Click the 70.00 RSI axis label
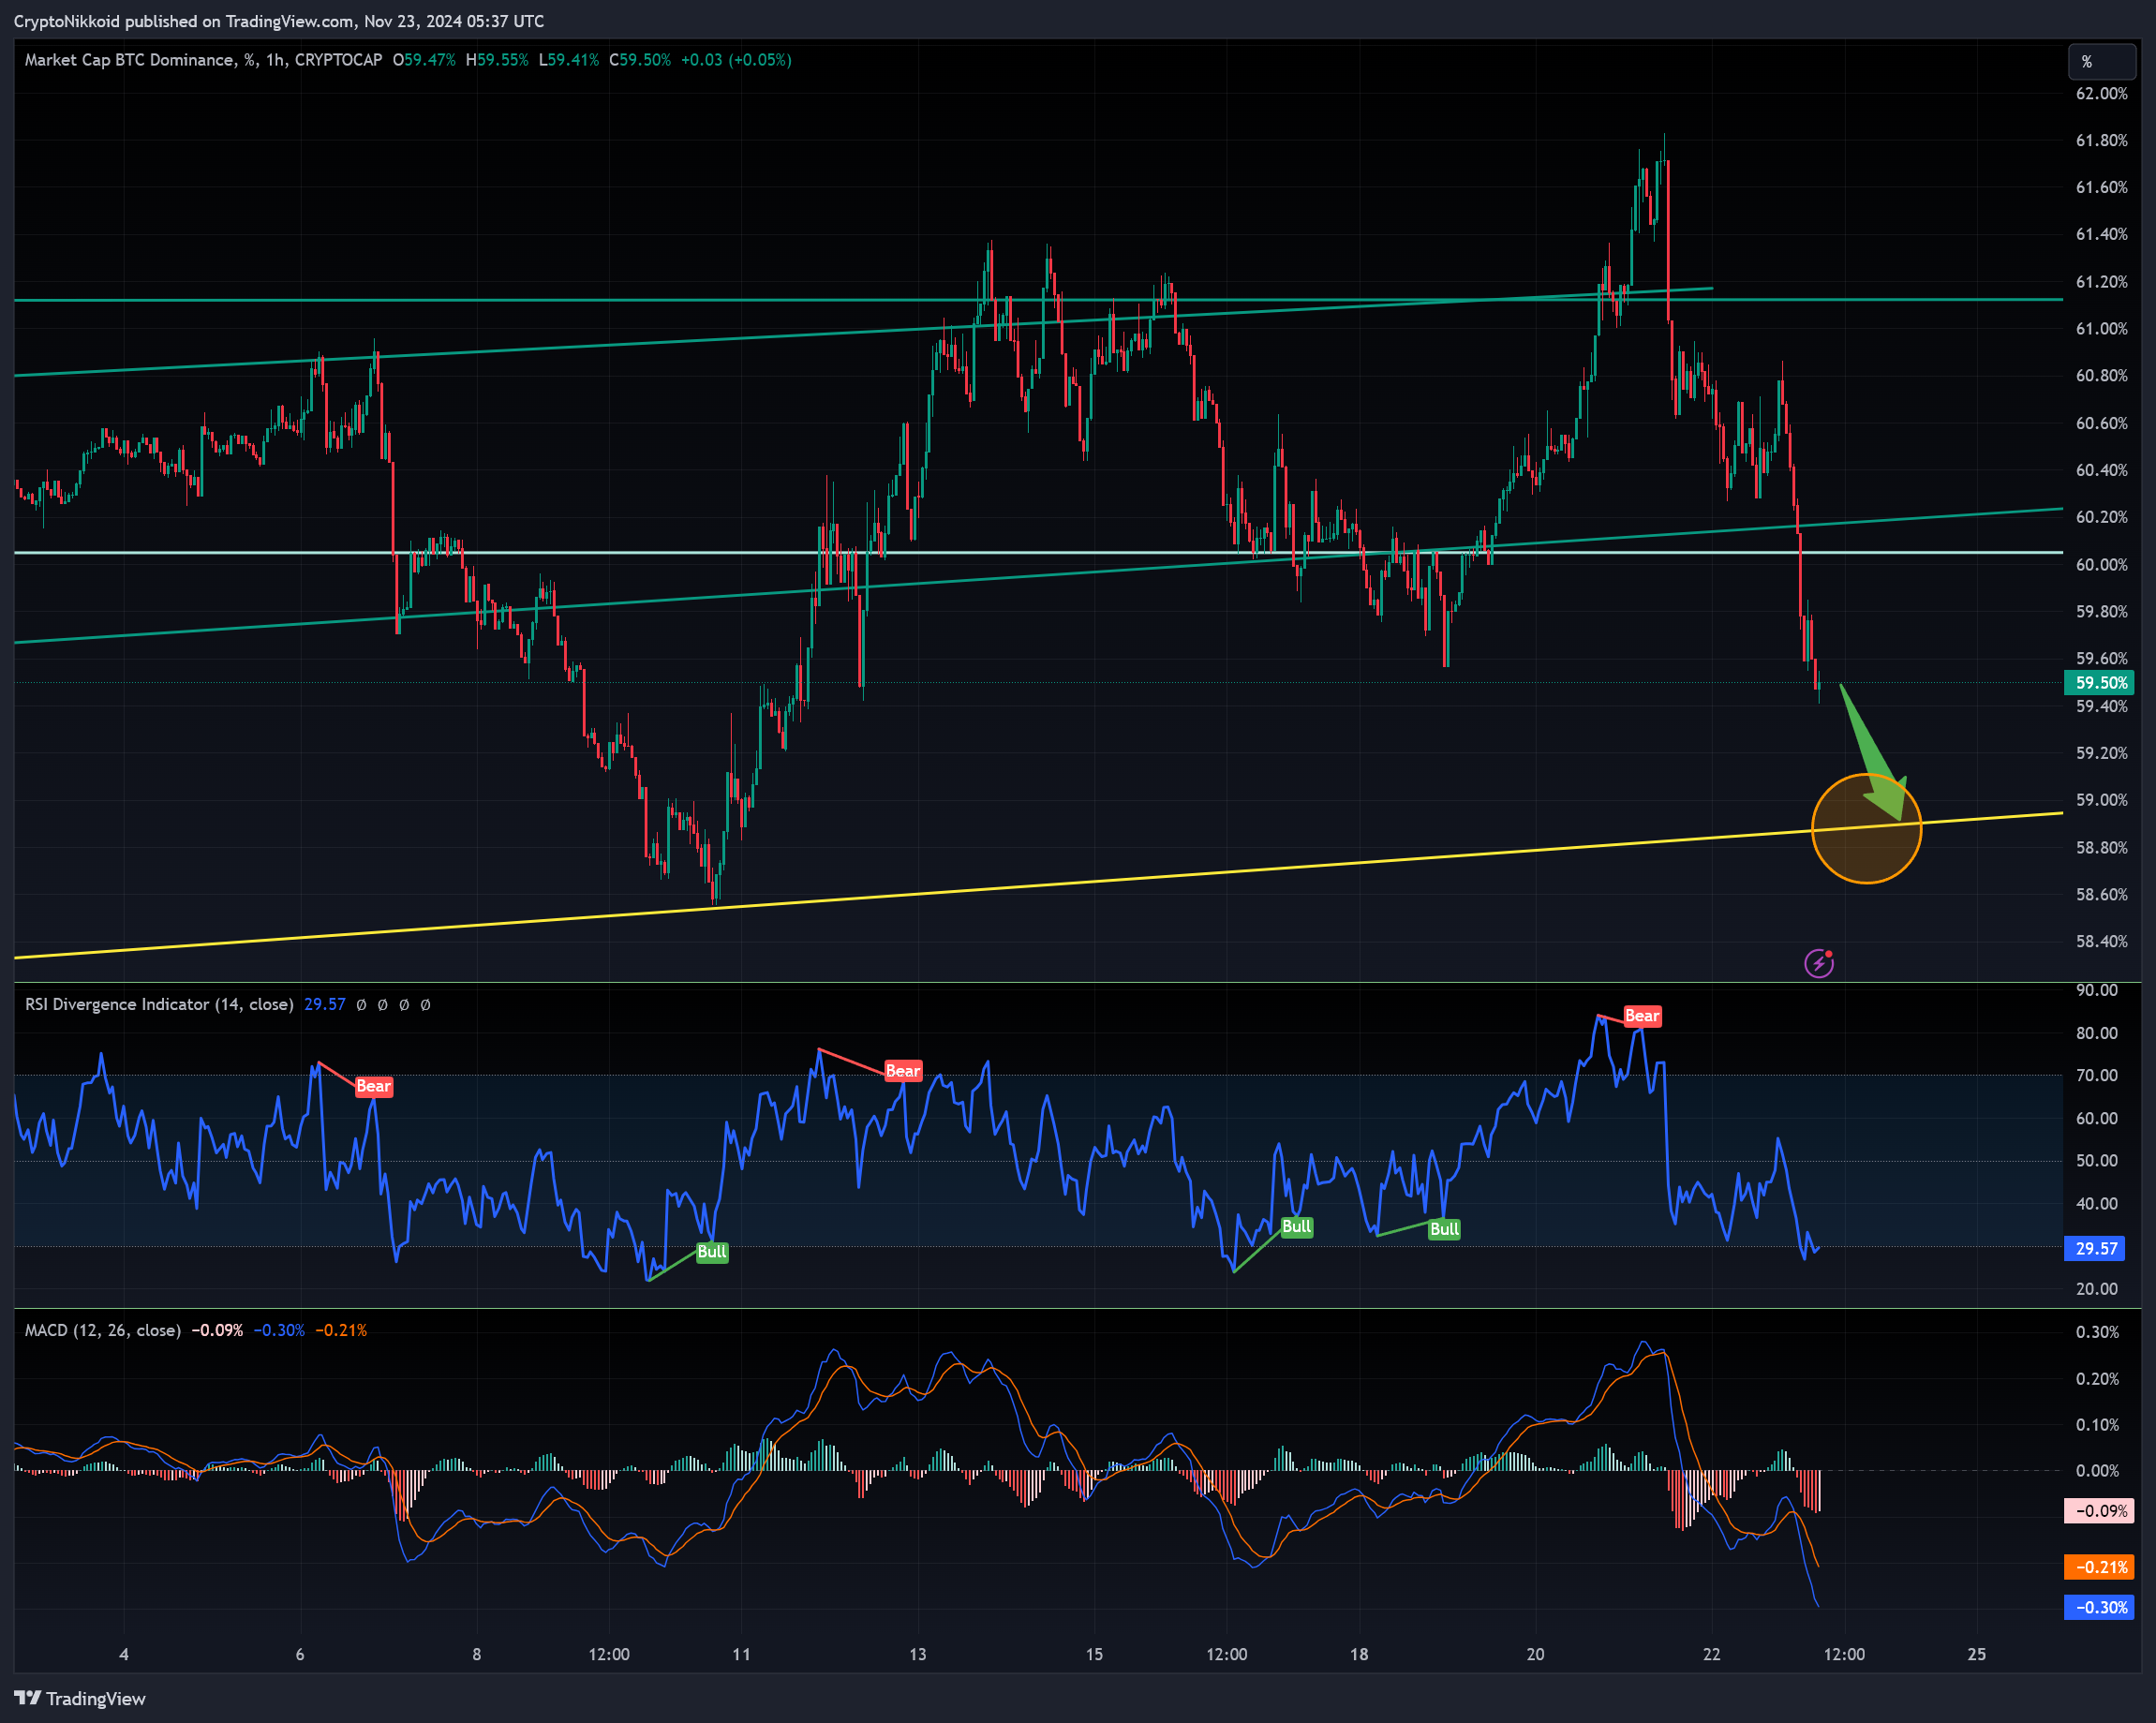The width and height of the screenshot is (2156, 1723). point(2096,1075)
